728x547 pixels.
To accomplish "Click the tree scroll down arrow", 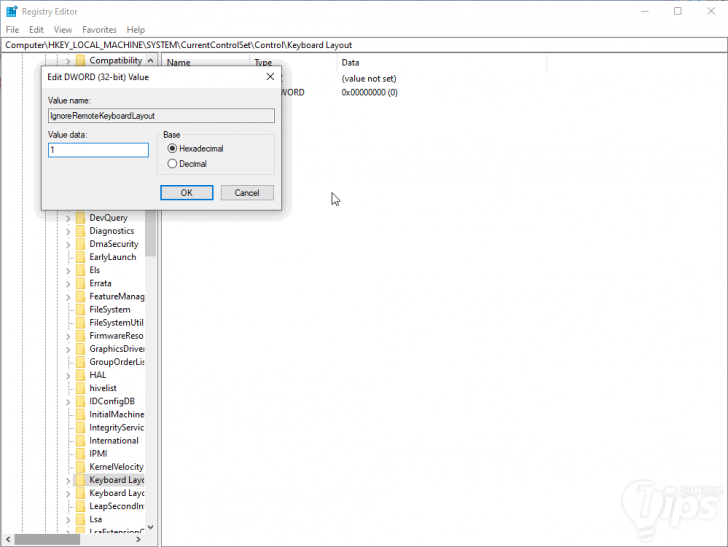I will click(150, 527).
